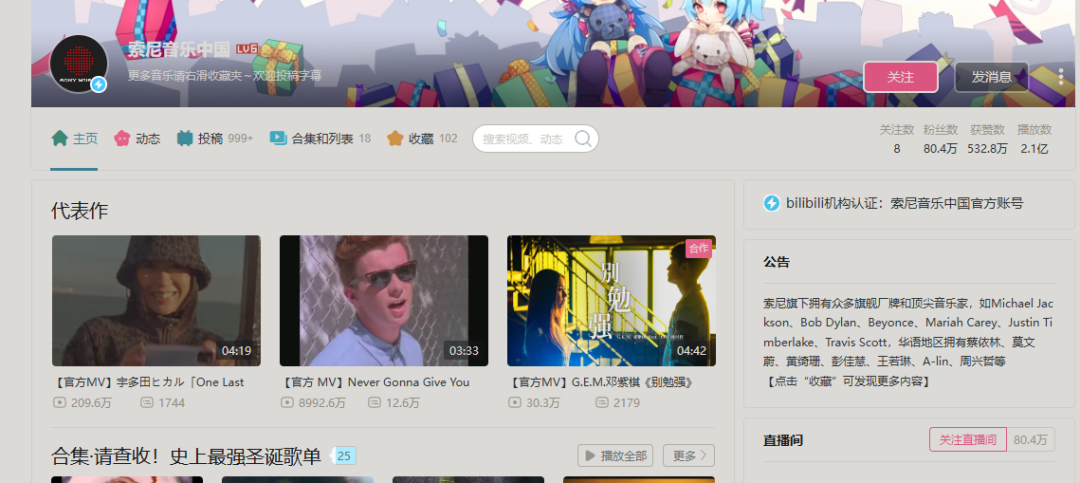
Task: Follow the account with 关注 button
Action: [900, 76]
